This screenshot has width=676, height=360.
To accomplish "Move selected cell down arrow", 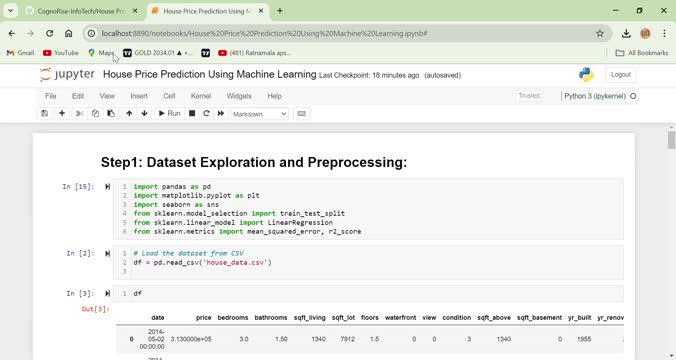I will (x=144, y=113).
